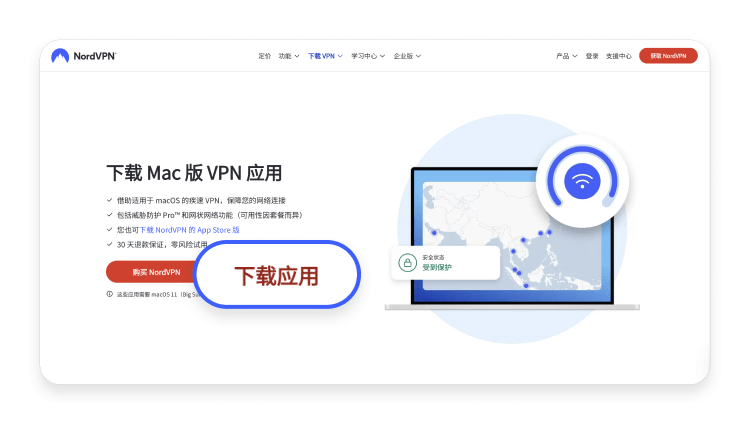The height and width of the screenshot is (425, 750).
Task: Open the 支援中心 support center
Action: coord(618,56)
